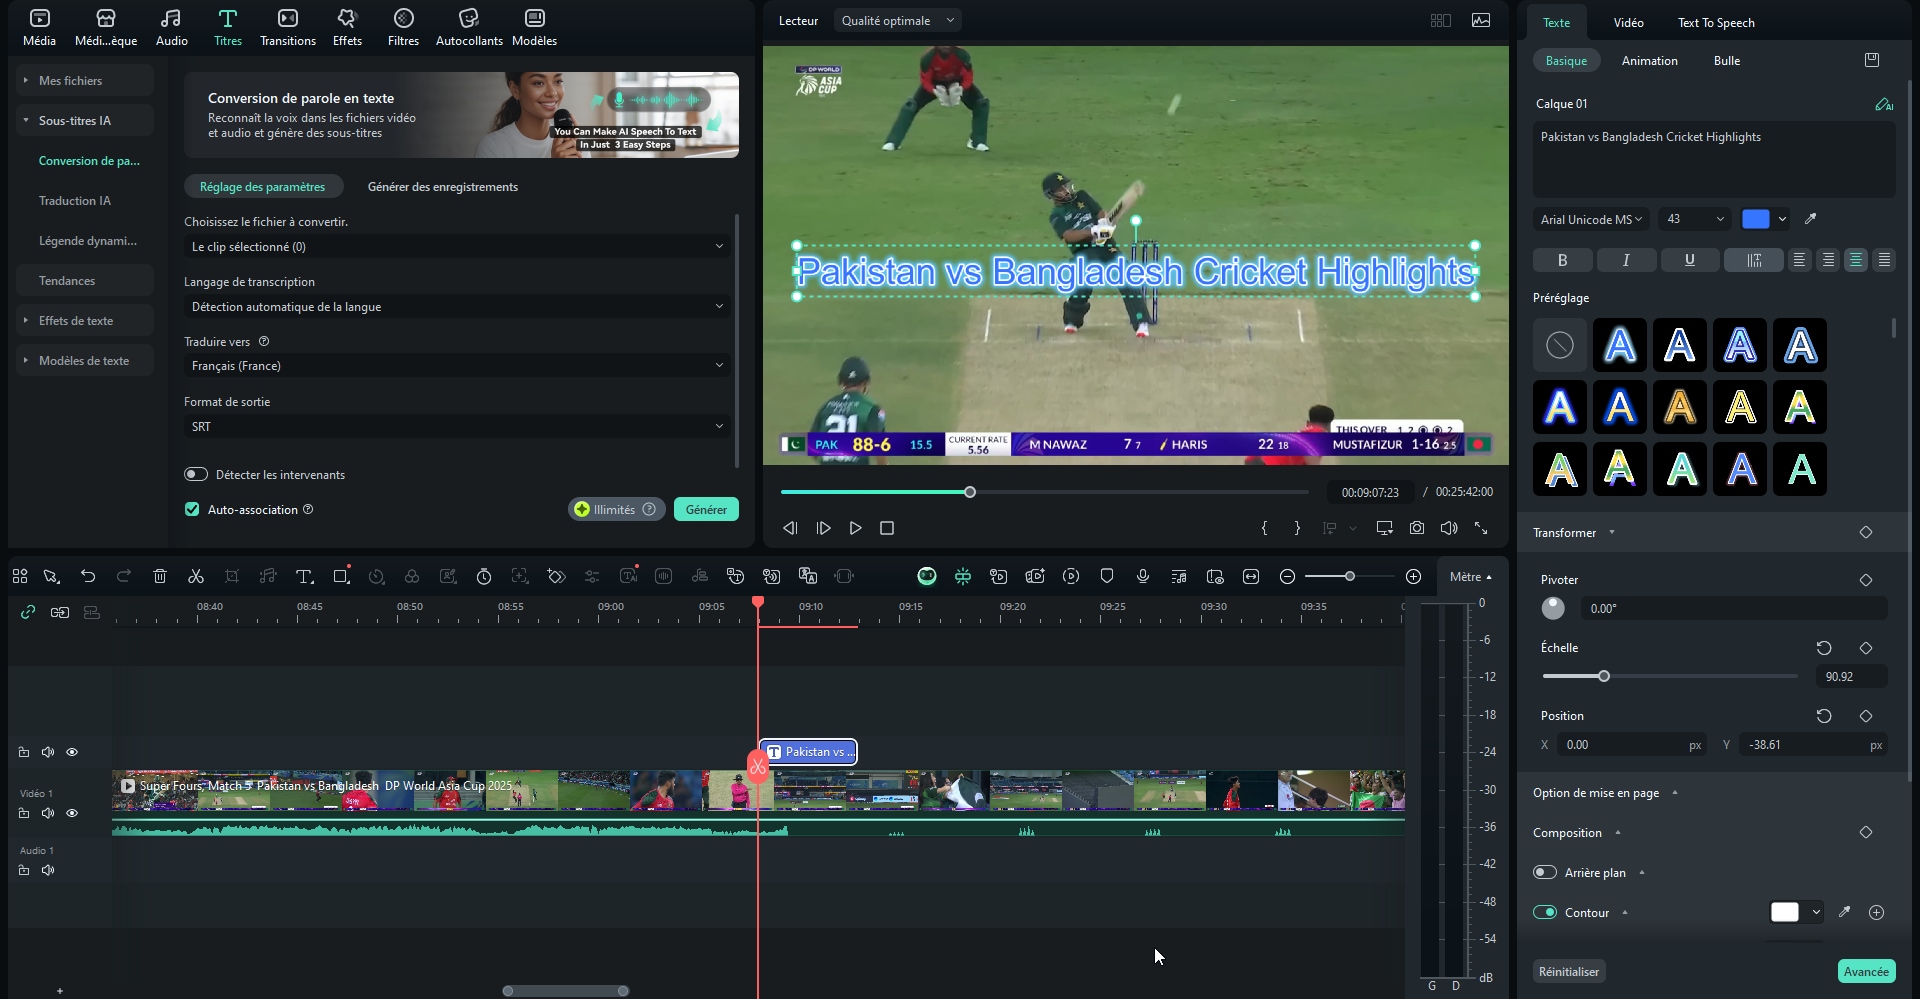The width and height of the screenshot is (1920, 999).
Task: Open the Traduire vers language dropdown
Action: coord(455,365)
